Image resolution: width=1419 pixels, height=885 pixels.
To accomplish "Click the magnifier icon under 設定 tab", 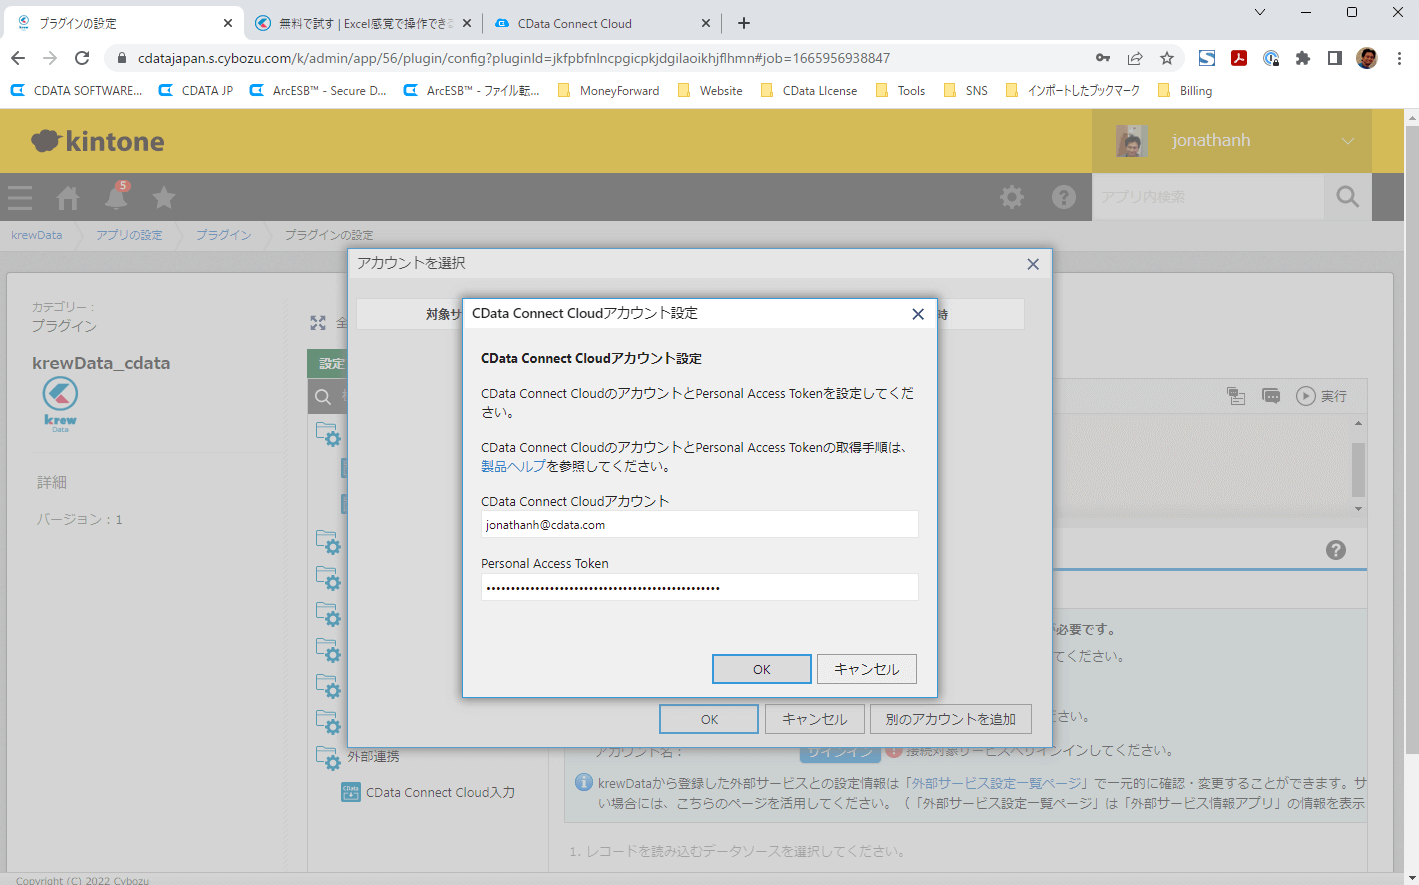I will point(323,397).
